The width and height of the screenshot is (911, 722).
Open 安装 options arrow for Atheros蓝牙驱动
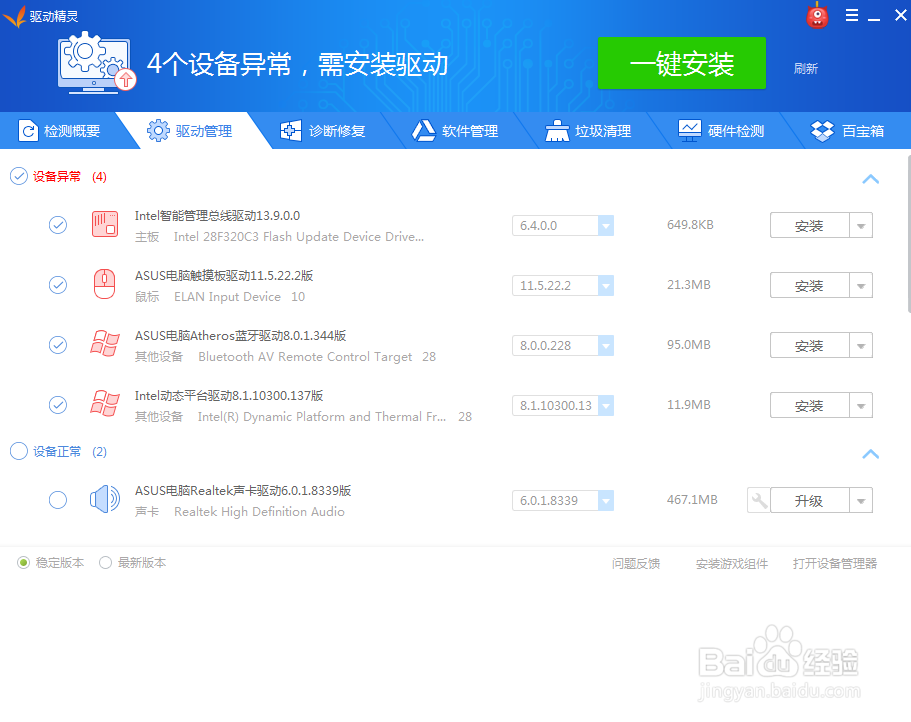pos(861,345)
